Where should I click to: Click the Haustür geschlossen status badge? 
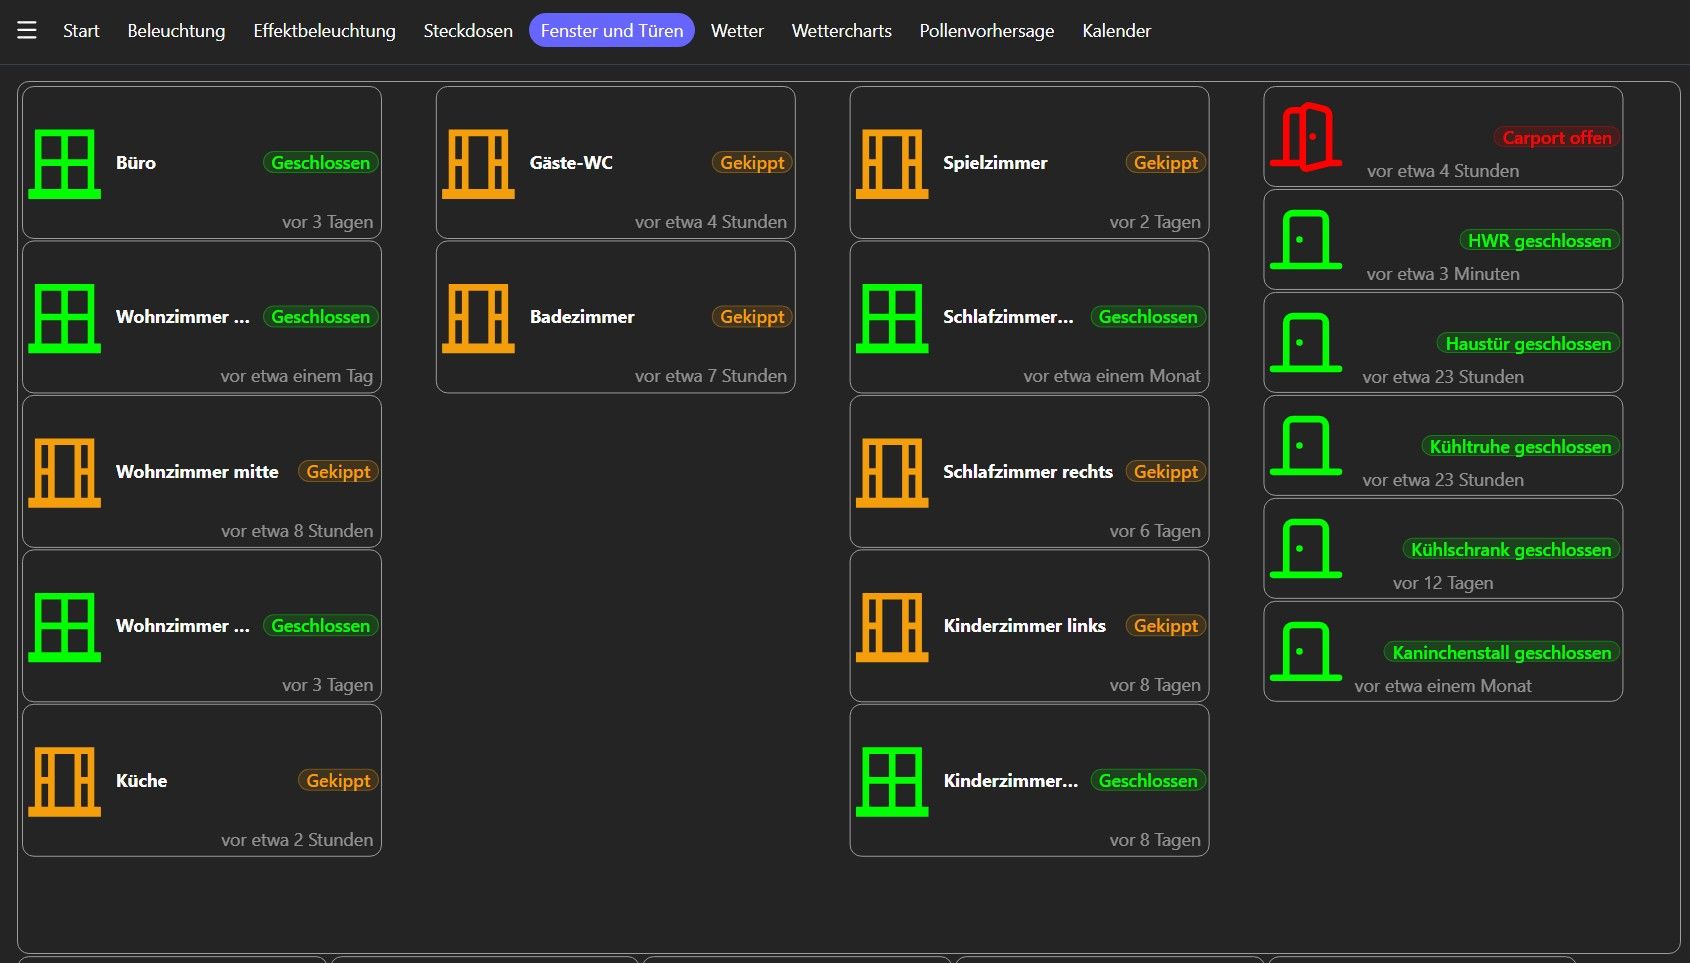[1528, 344]
